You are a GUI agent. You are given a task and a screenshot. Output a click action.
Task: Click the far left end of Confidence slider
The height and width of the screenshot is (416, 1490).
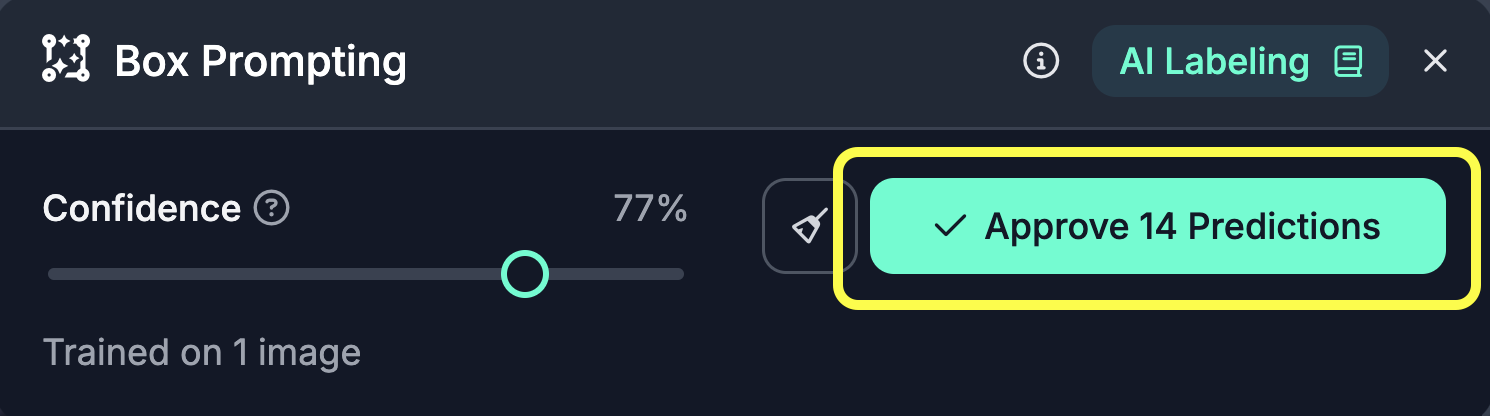point(52,274)
